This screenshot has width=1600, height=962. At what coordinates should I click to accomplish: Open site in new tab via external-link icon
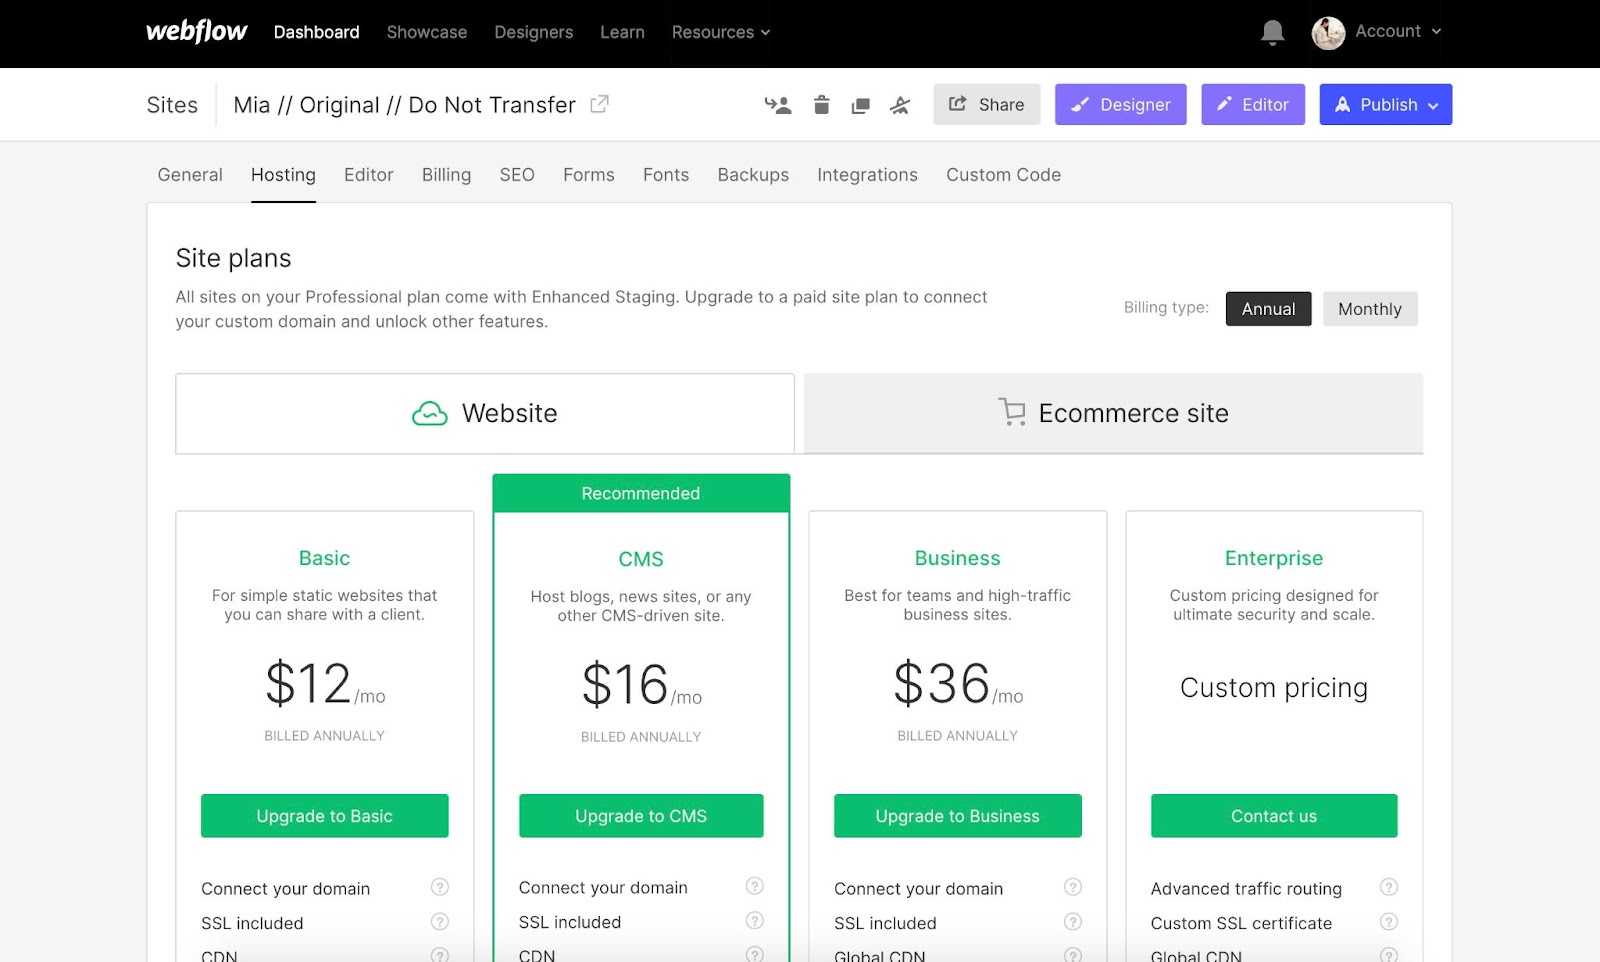599,104
